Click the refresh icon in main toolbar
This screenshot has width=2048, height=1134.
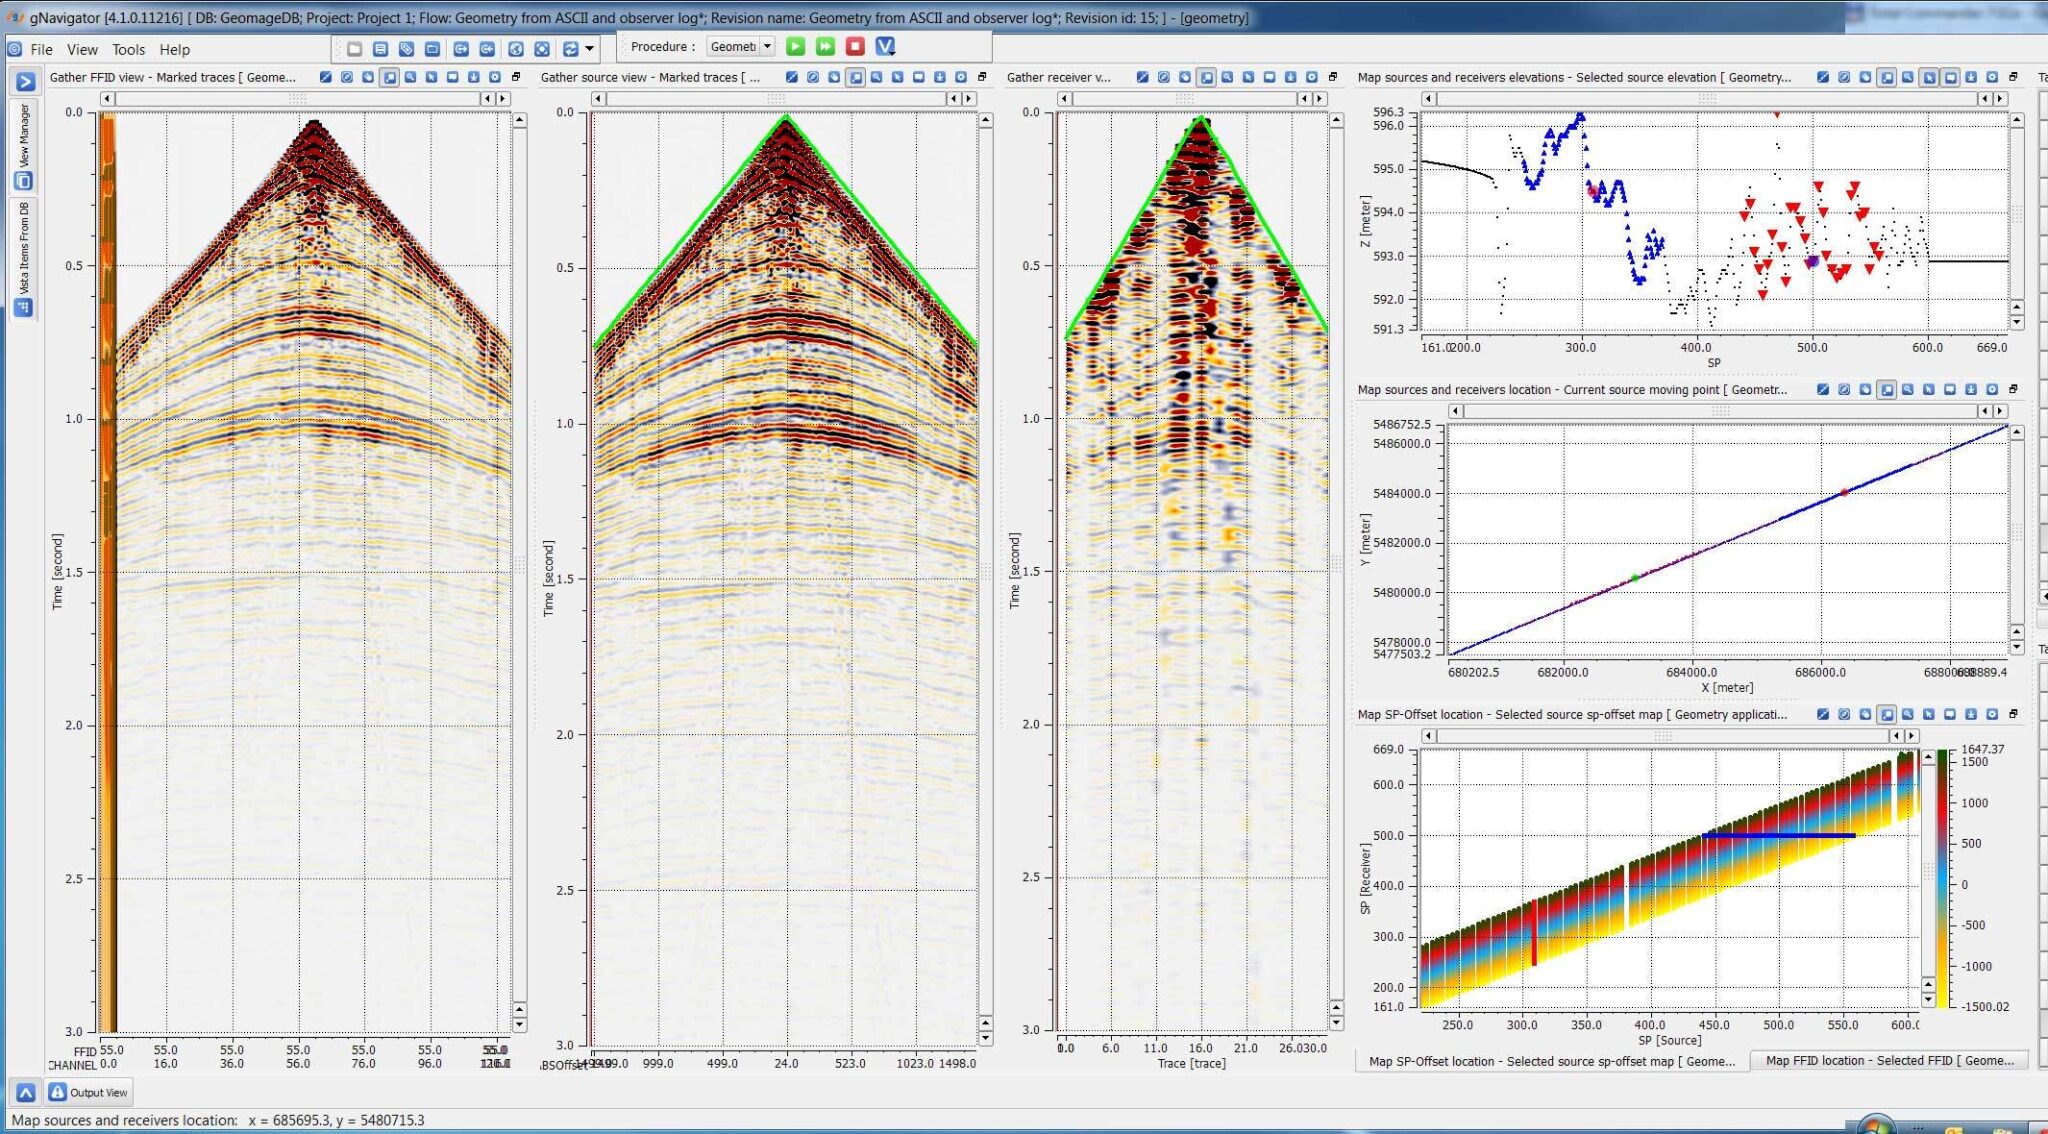tap(570, 49)
